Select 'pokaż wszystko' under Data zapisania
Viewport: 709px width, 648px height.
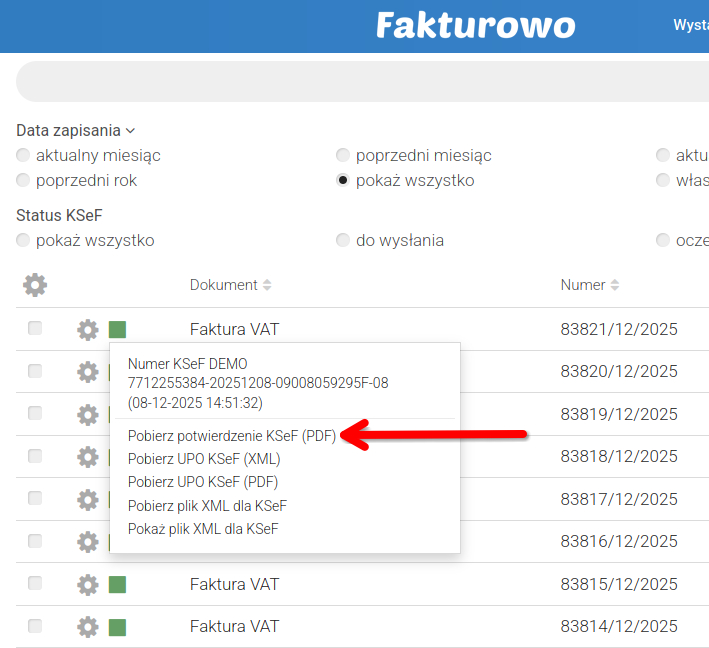click(343, 180)
